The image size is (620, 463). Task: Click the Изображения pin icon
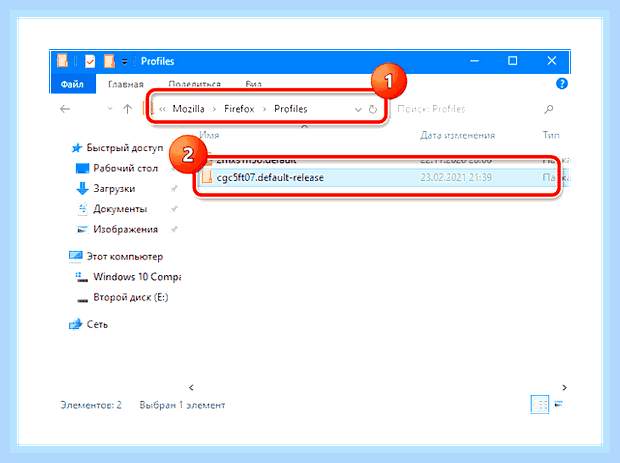pyautogui.click(x=174, y=229)
